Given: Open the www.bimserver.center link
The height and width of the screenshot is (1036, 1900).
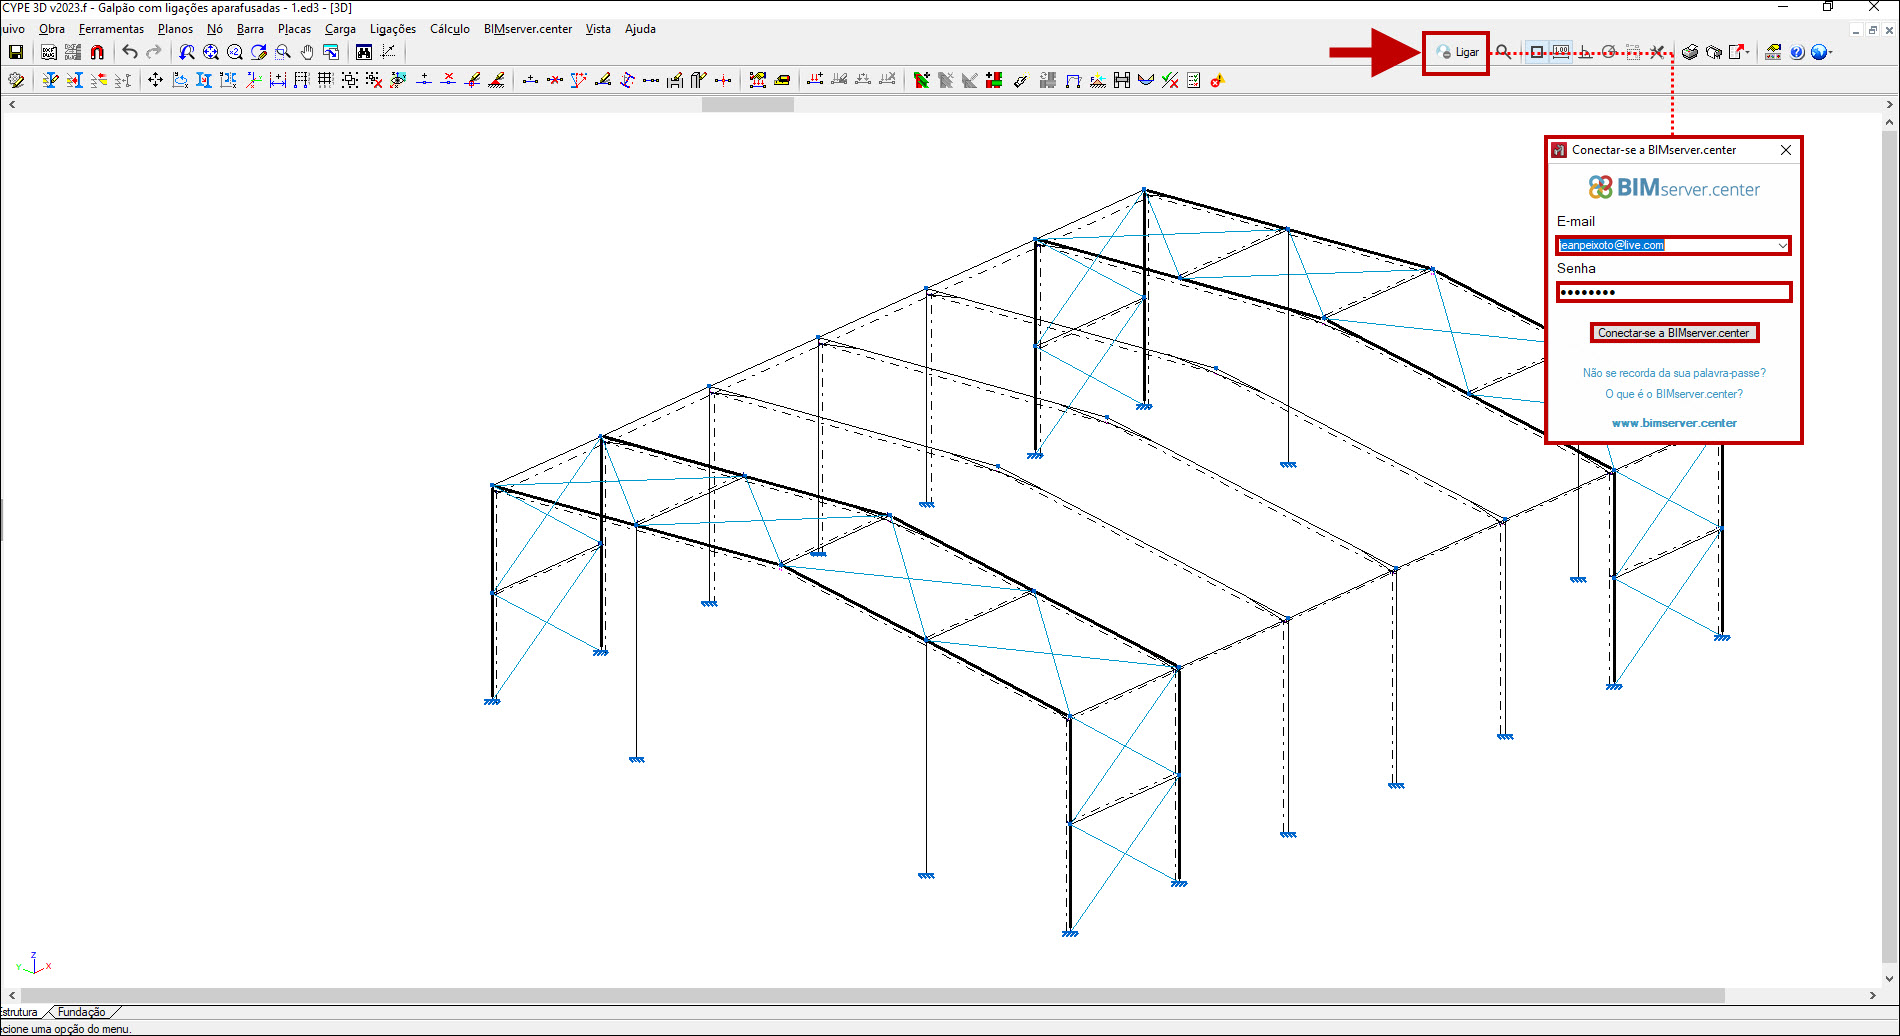Looking at the screenshot, I should pyautogui.click(x=1674, y=422).
